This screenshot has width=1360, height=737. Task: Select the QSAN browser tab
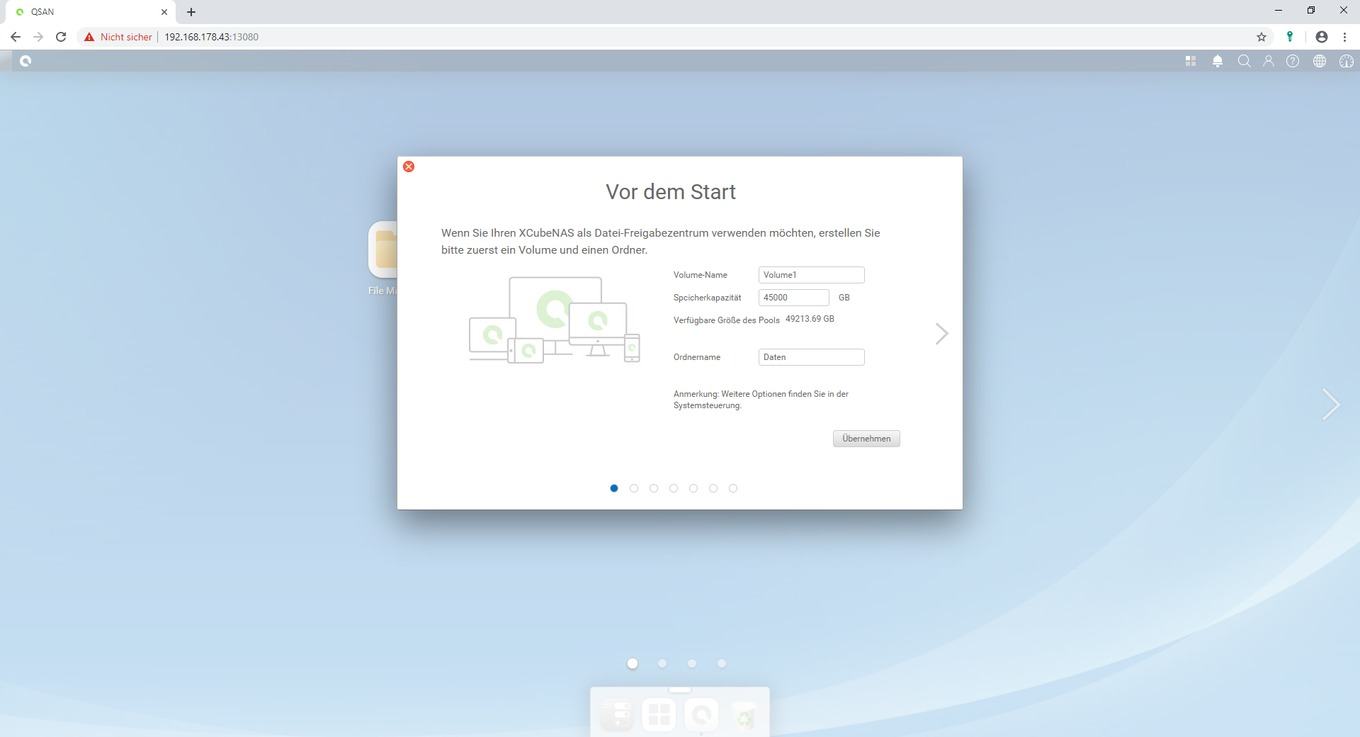(92, 12)
